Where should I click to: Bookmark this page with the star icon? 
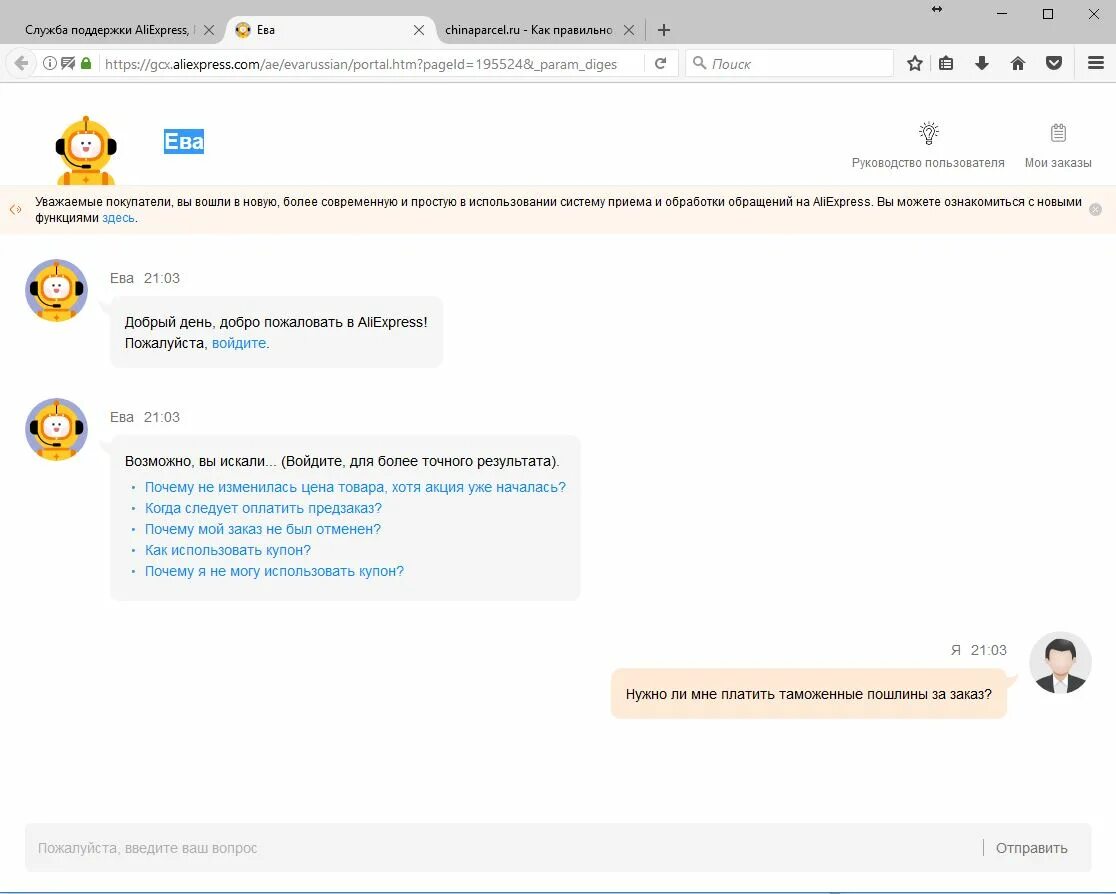tap(915, 63)
